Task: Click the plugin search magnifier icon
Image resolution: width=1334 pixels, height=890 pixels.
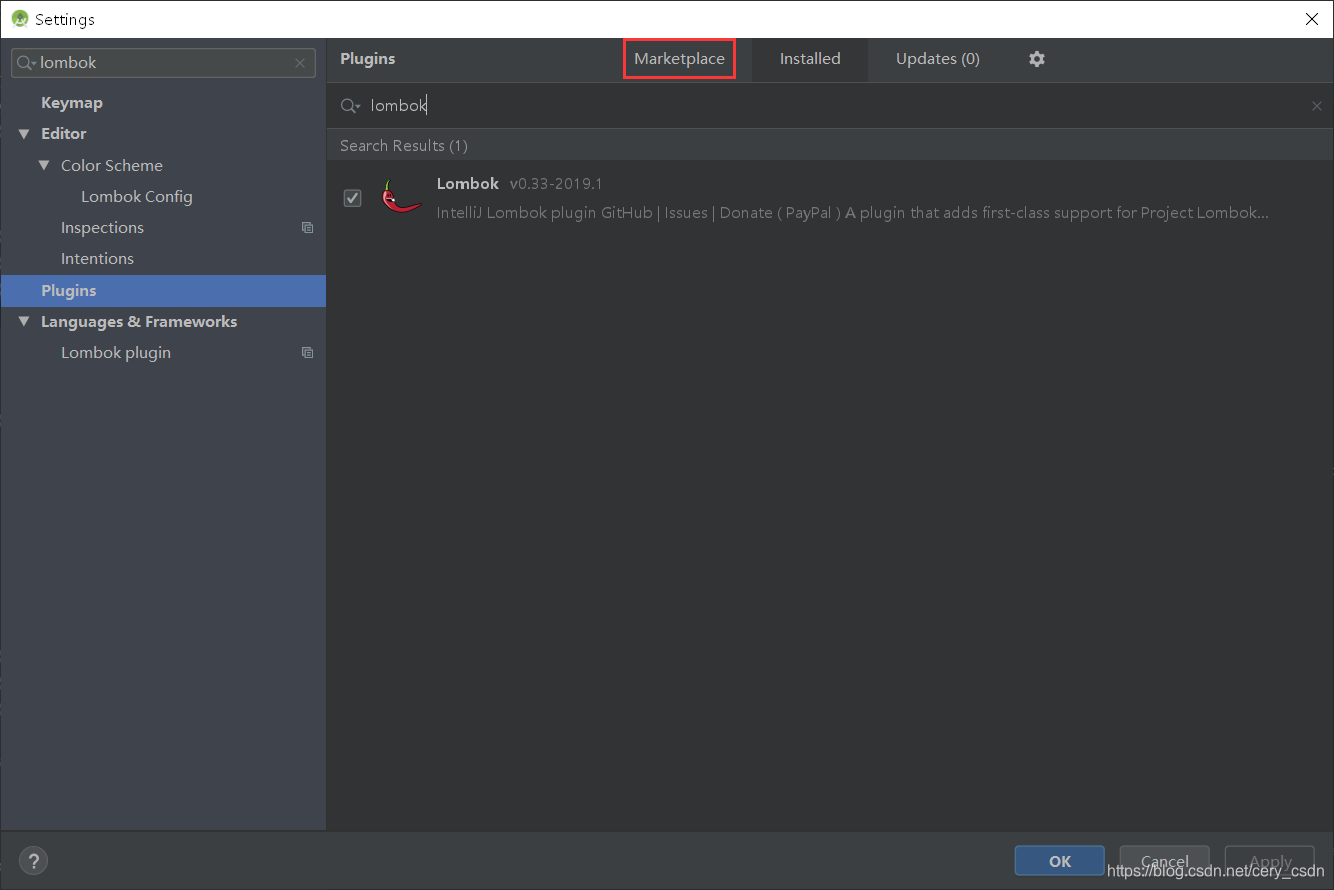Action: [x=350, y=106]
